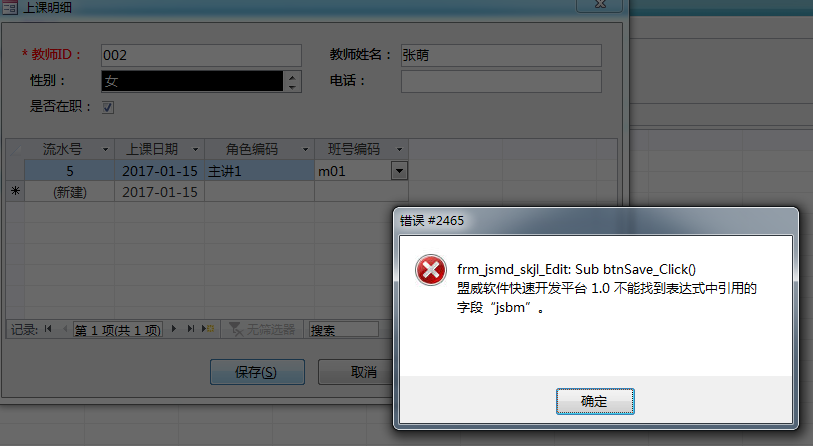Open the 班号编码 m01 cell dropdown
This screenshot has width=813, height=446.
399,171
